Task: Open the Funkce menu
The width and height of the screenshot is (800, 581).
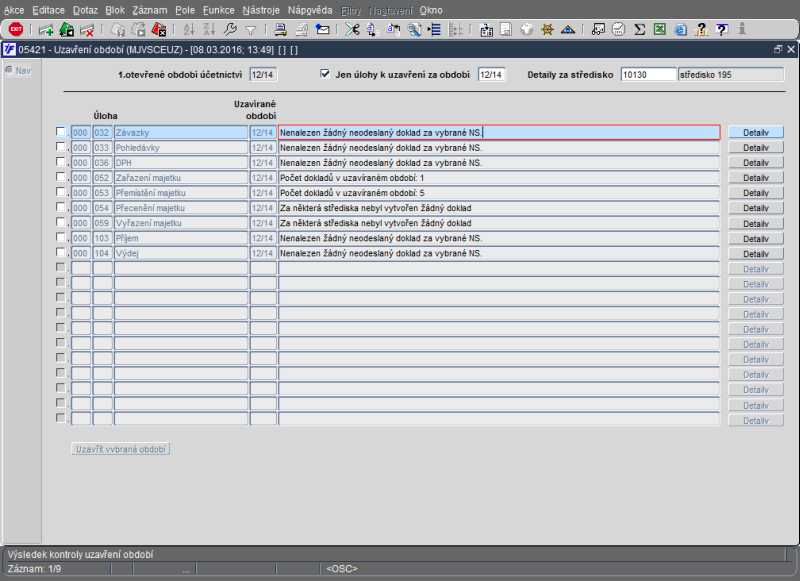Action: 218,10
